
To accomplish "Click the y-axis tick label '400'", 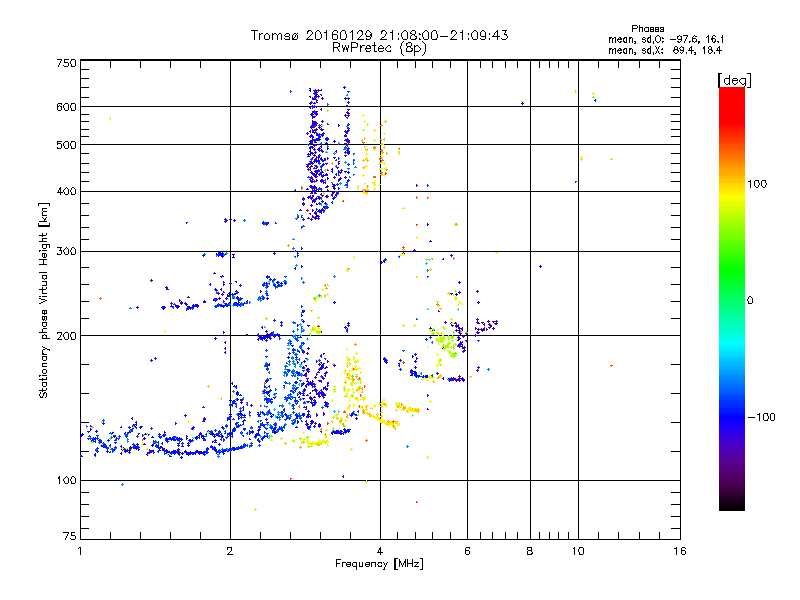I will [66, 191].
